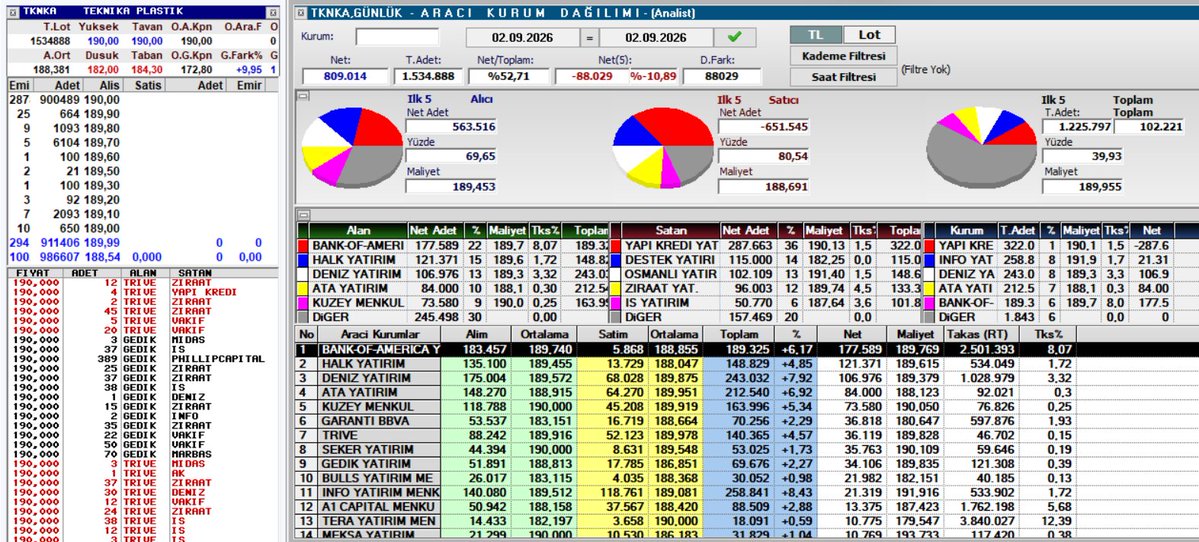Open the Saat Filtresi time filter
The height and width of the screenshot is (542, 1199).
[x=843, y=77]
